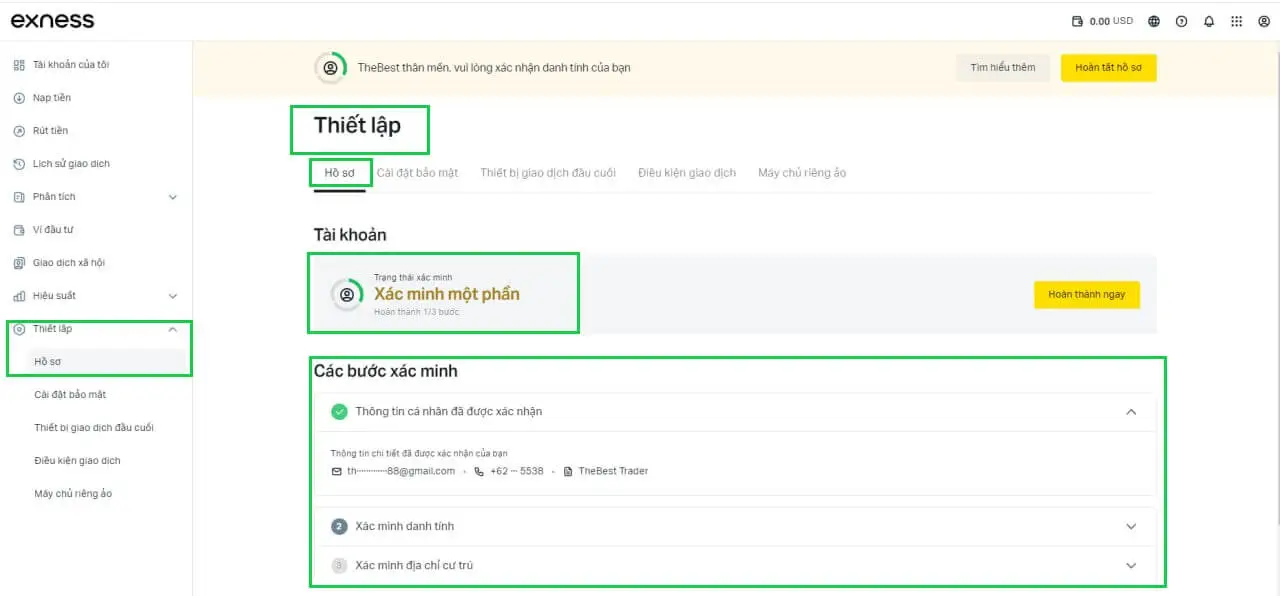This screenshot has width=1280, height=596.
Task: Click the Nạp tiền deposit sidebar icon
Action: pyautogui.click(x=19, y=98)
